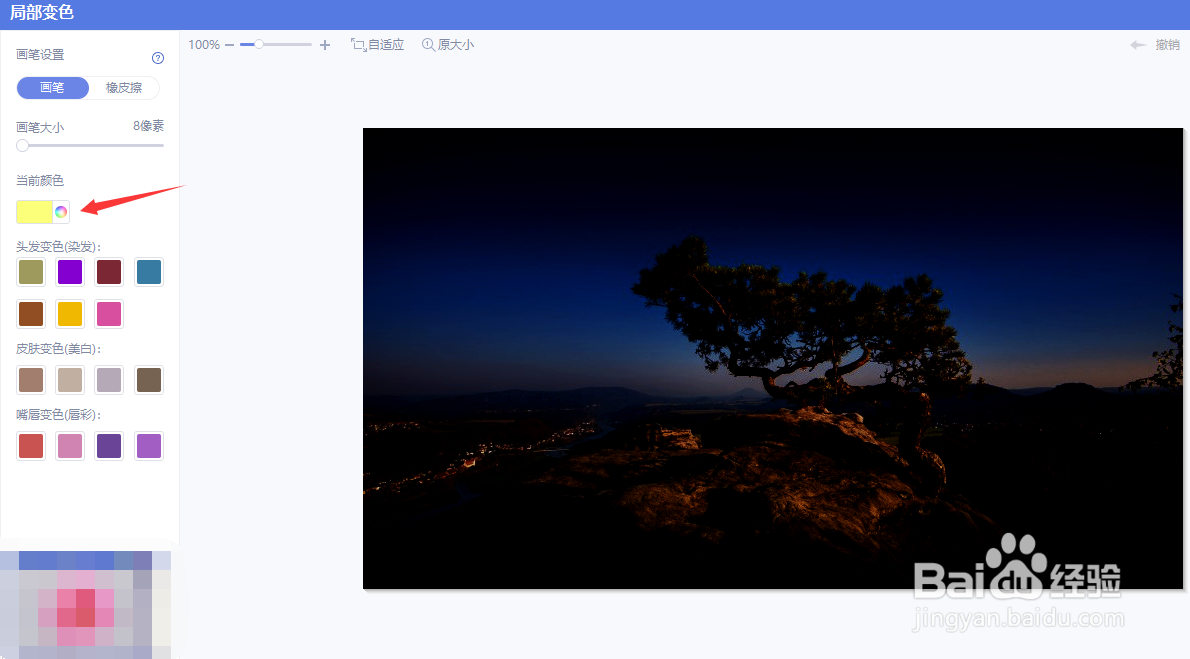Open the rainbow color picker icon

point(61,211)
